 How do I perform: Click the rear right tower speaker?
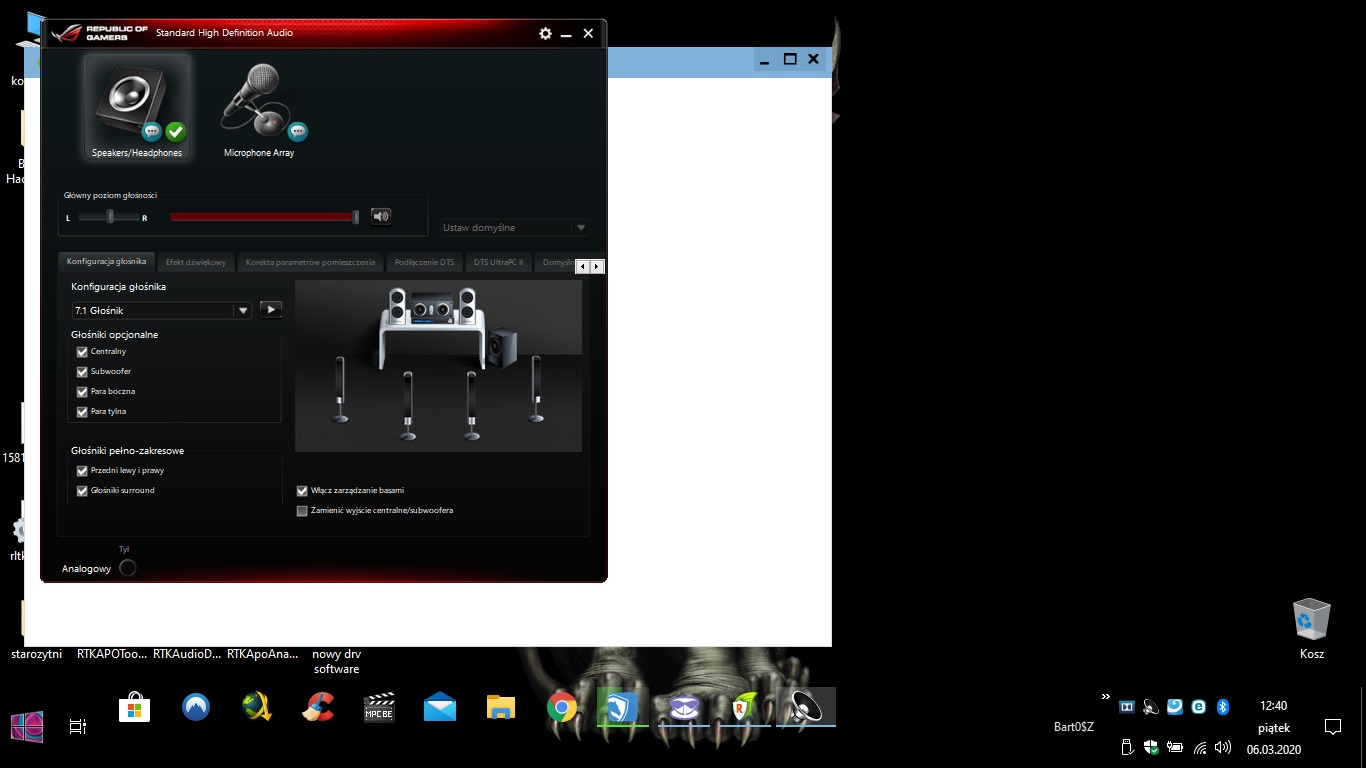471,405
